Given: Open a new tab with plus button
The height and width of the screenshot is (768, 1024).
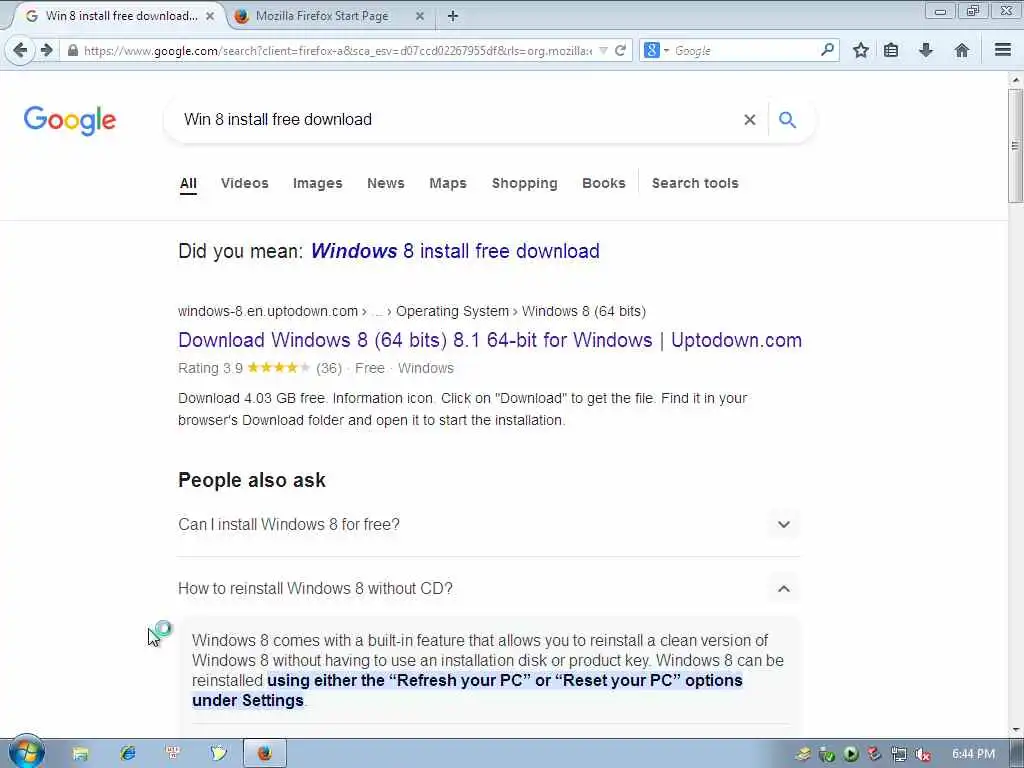Looking at the screenshot, I should coord(453,16).
